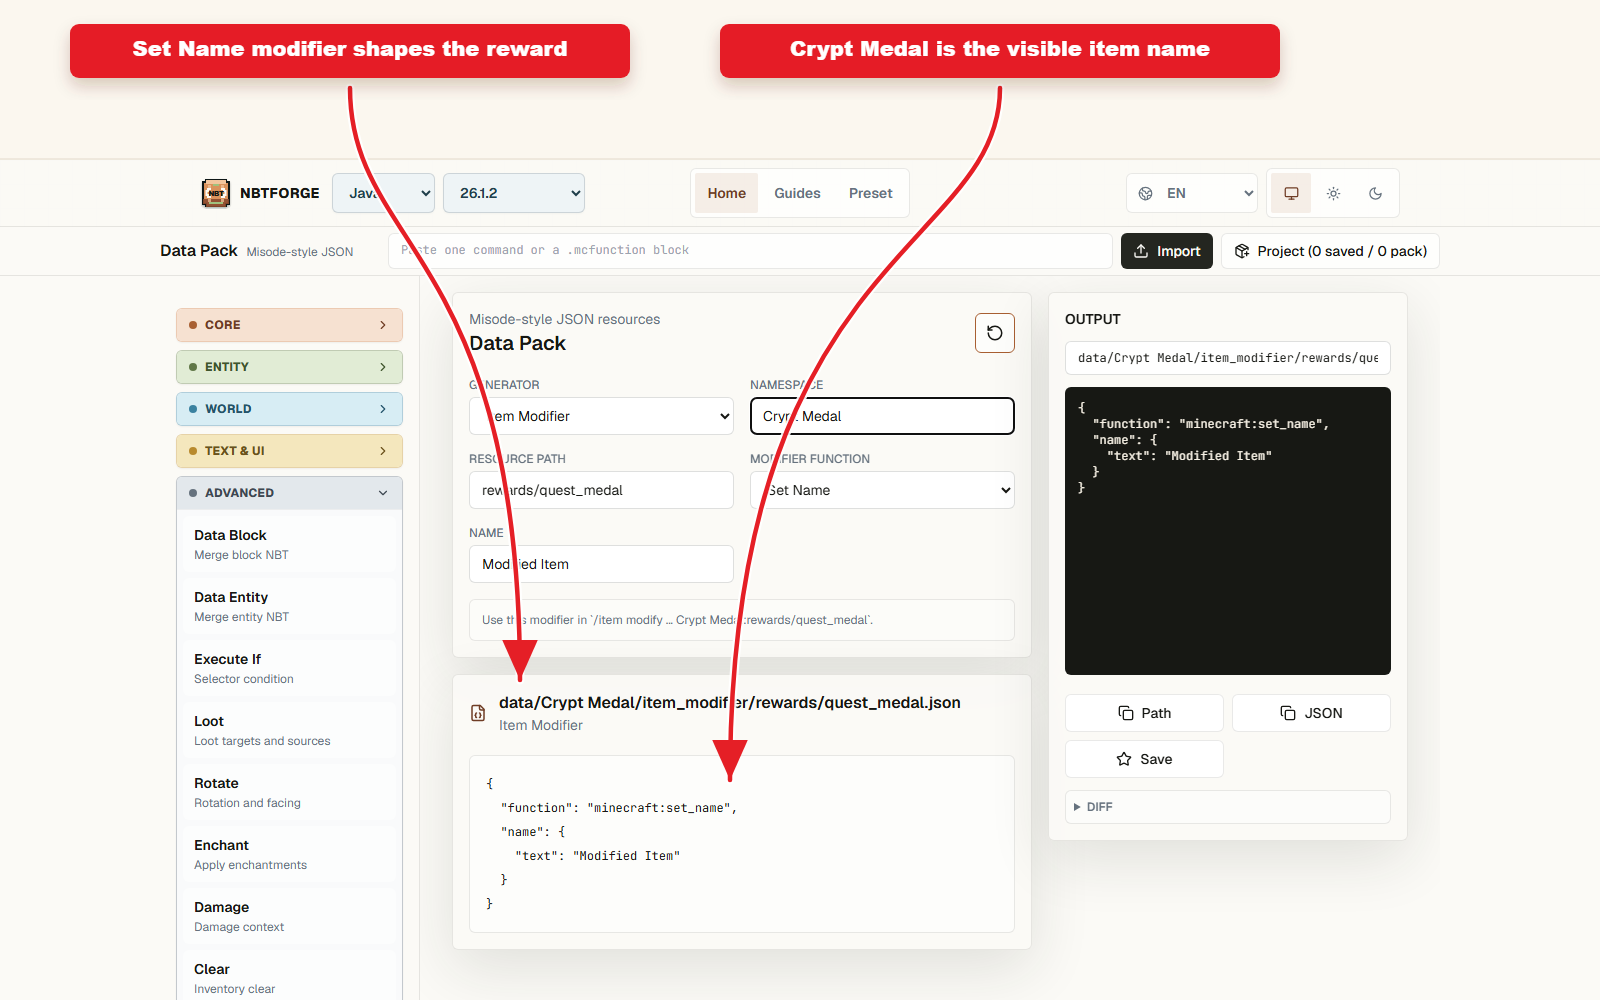The height and width of the screenshot is (1000, 1600).
Task: Click the dark JSON output code block
Action: click(1228, 531)
